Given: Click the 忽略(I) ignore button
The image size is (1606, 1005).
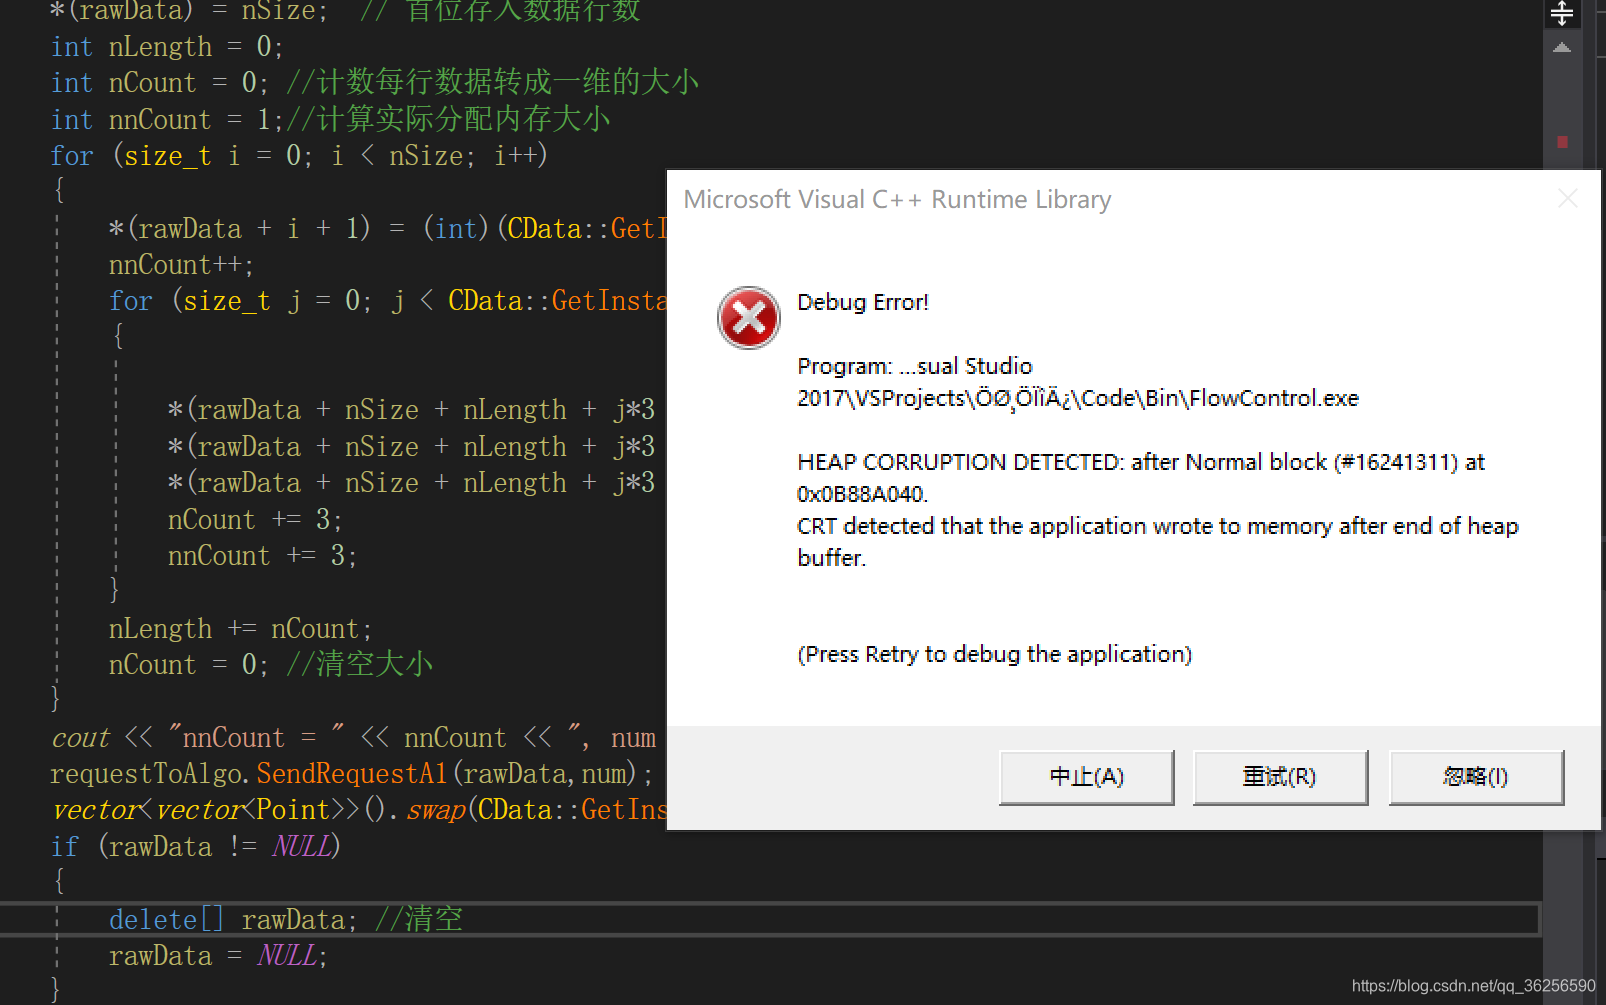Looking at the screenshot, I should (x=1476, y=777).
